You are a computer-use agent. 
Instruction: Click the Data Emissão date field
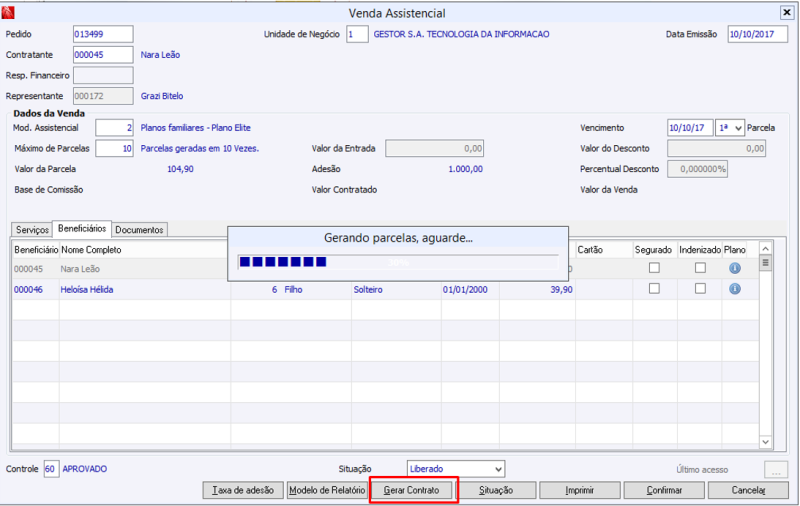(x=757, y=34)
